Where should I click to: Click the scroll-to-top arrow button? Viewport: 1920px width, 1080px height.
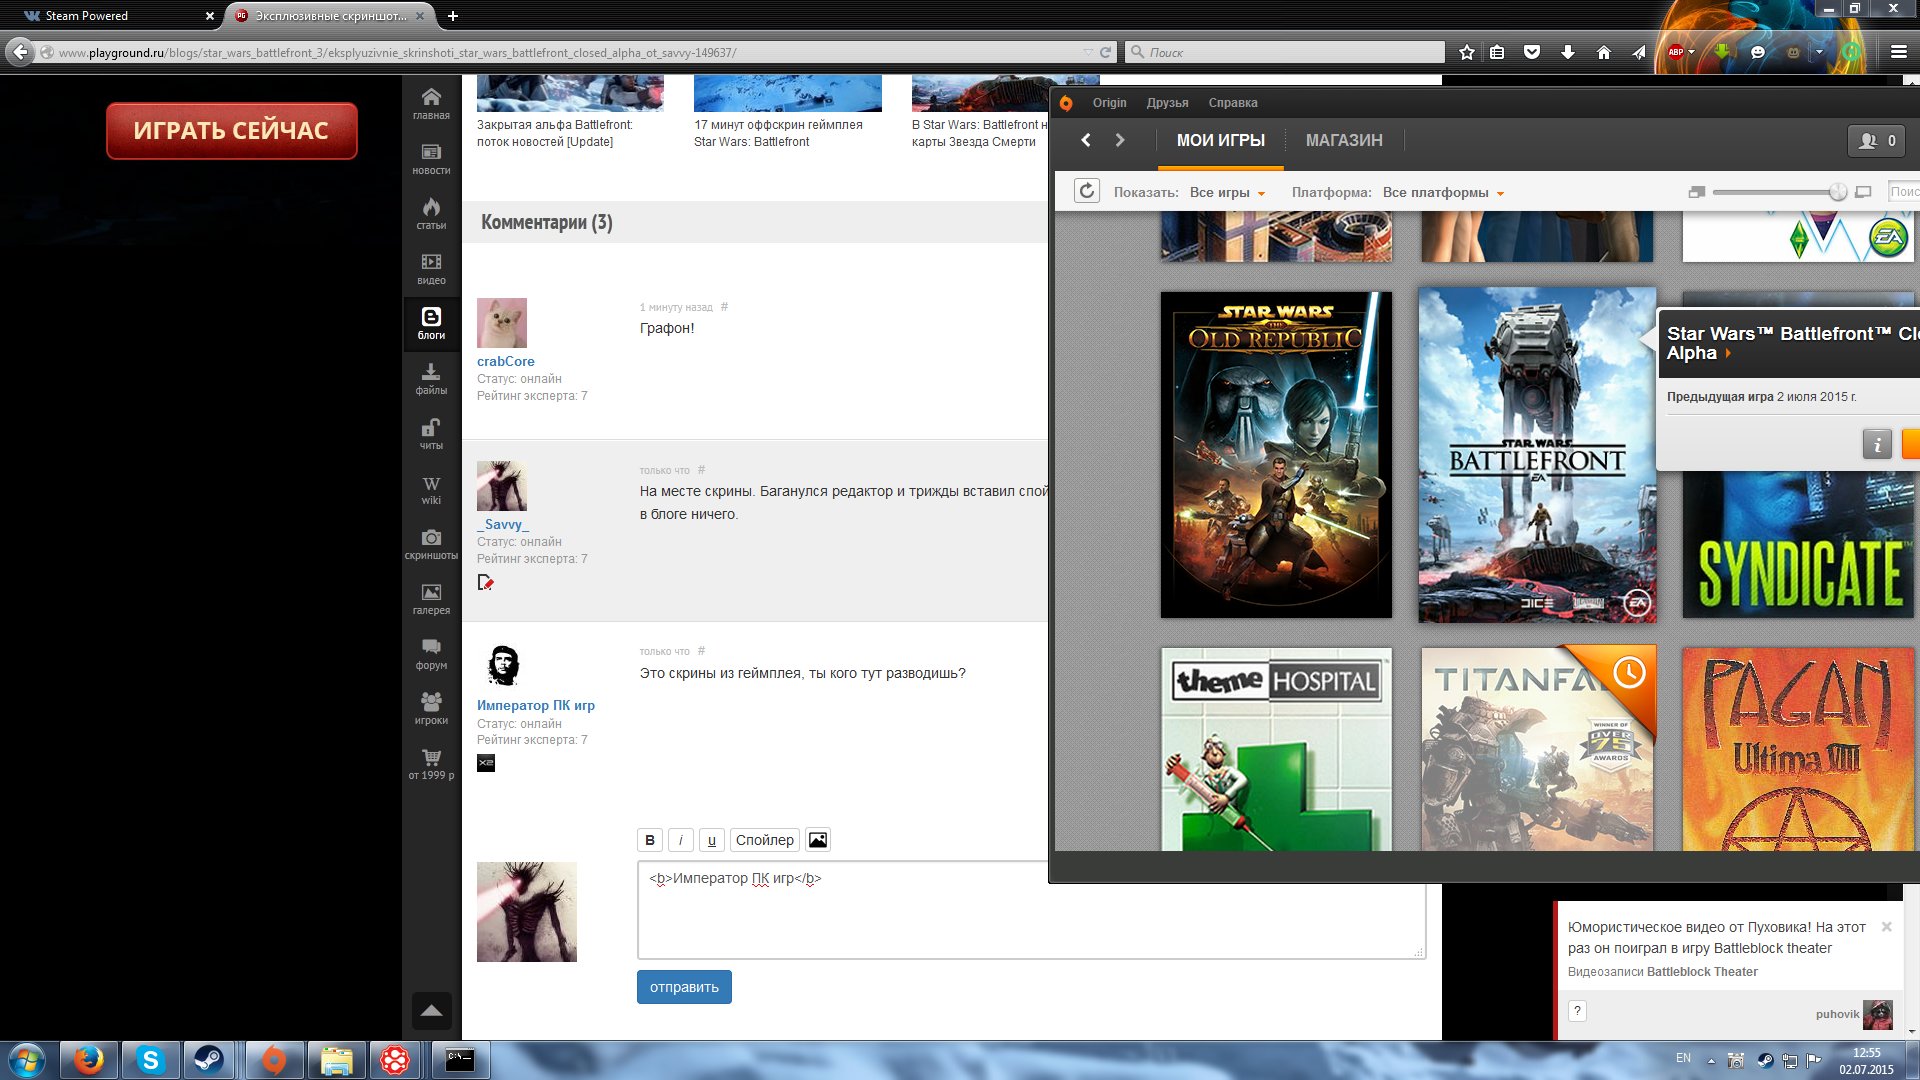click(x=432, y=1011)
